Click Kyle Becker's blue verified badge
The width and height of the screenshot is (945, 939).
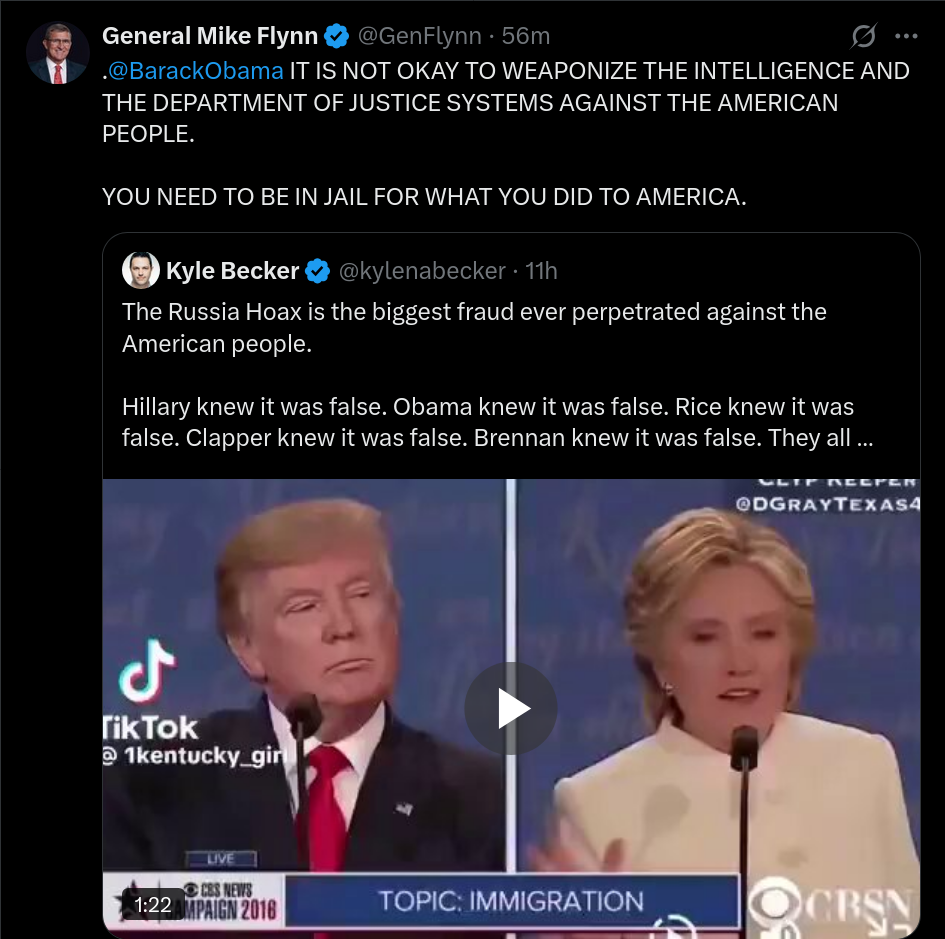(x=318, y=271)
